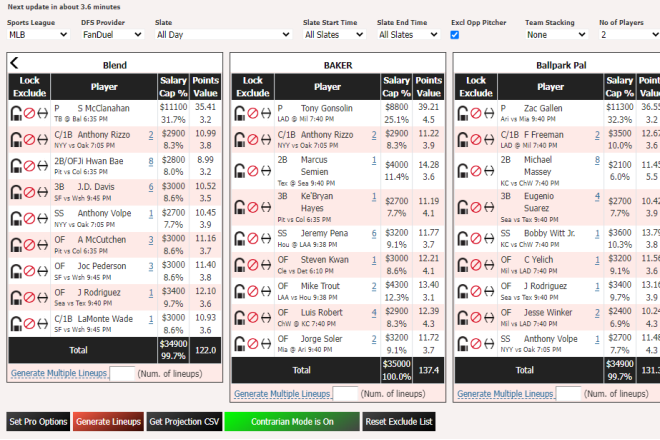
Task: Uncheck the Excl Opp Pitcher checkbox
Action: pos(455,35)
